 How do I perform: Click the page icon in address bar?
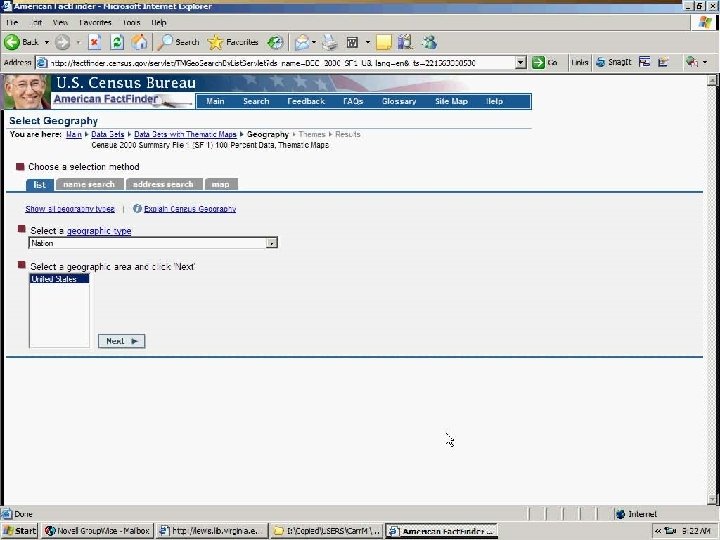coord(42,62)
